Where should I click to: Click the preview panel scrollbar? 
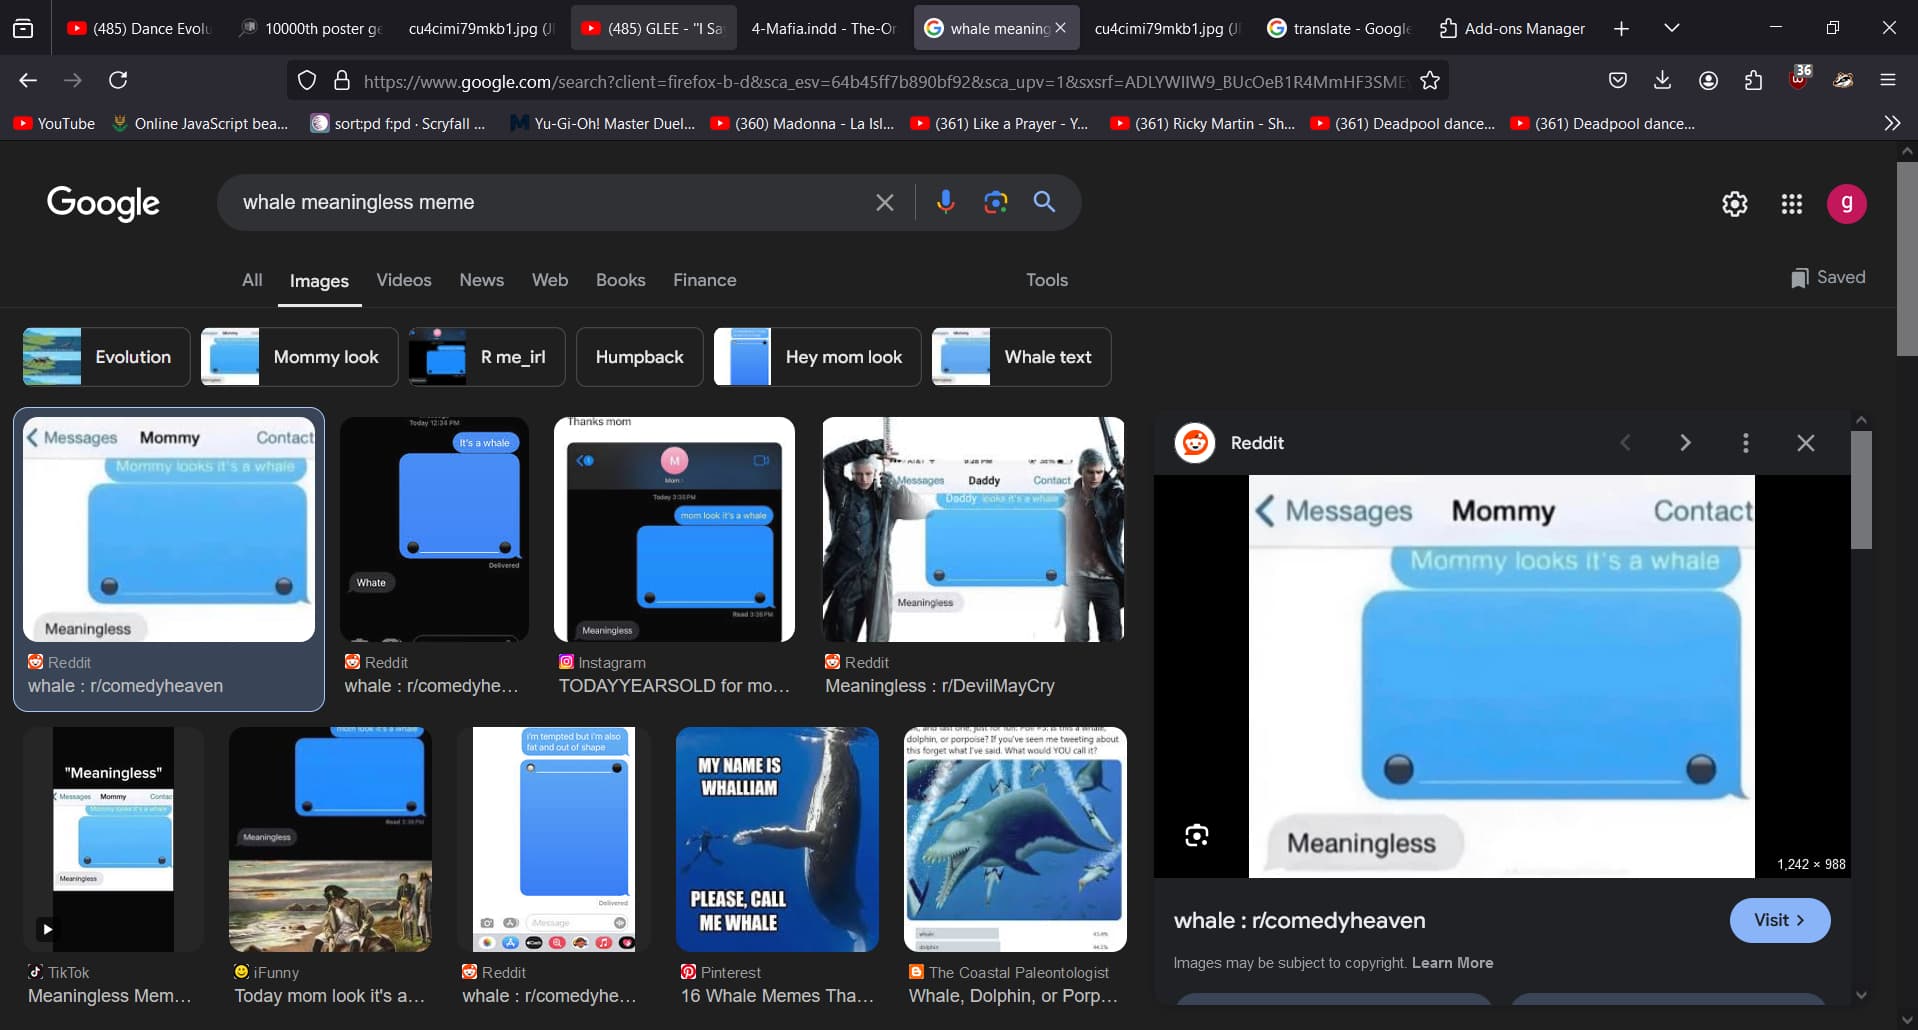point(1861,490)
